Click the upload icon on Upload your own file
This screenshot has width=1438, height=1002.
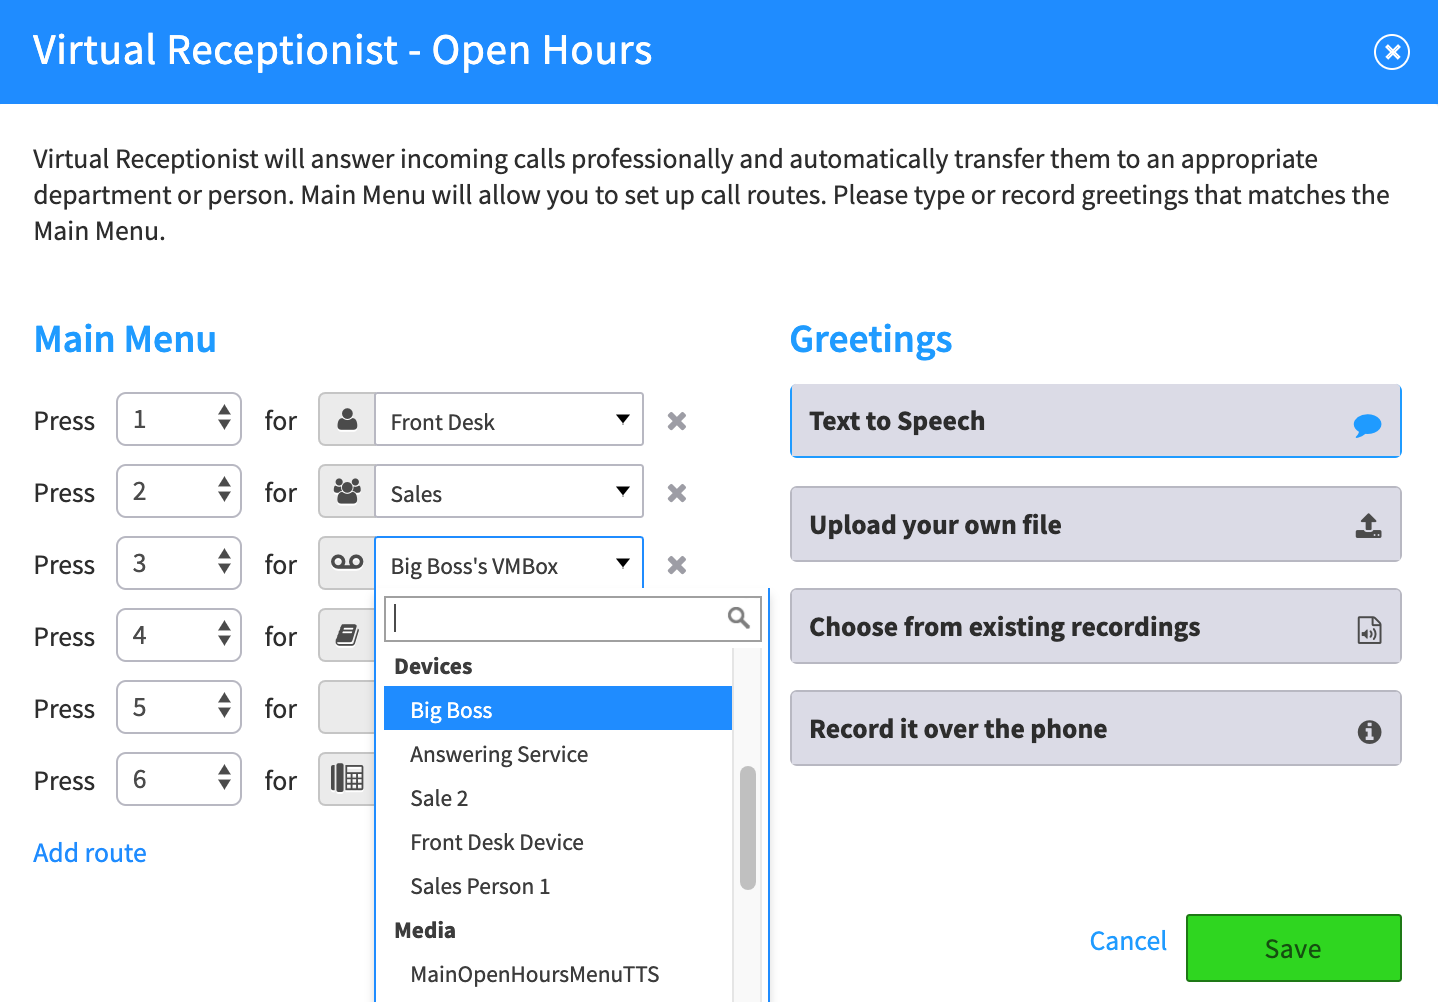(x=1368, y=526)
